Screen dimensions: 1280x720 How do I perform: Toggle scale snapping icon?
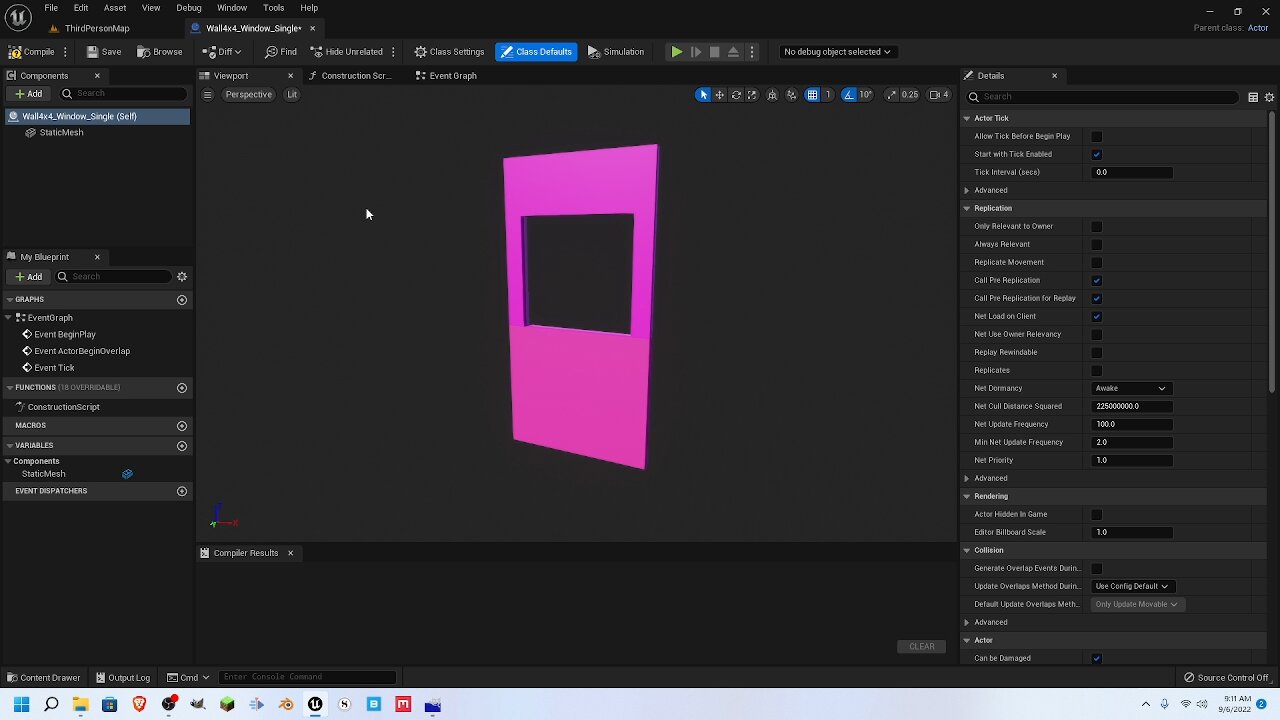tap(891, 95)
